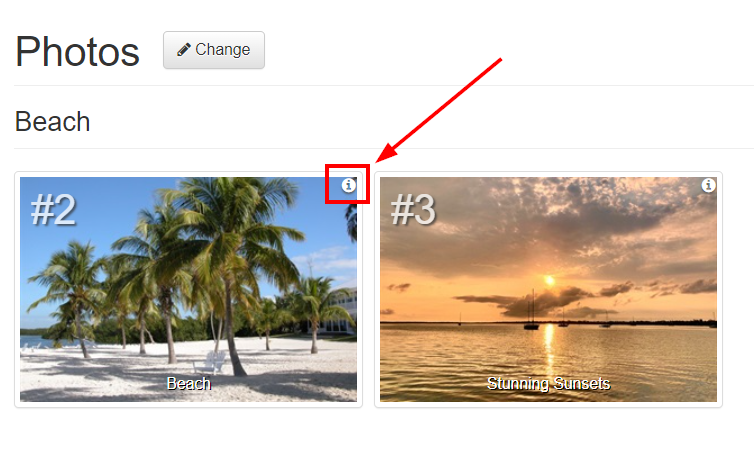Click the info icon on Stunning Sunsets photo

coord(708,185)
